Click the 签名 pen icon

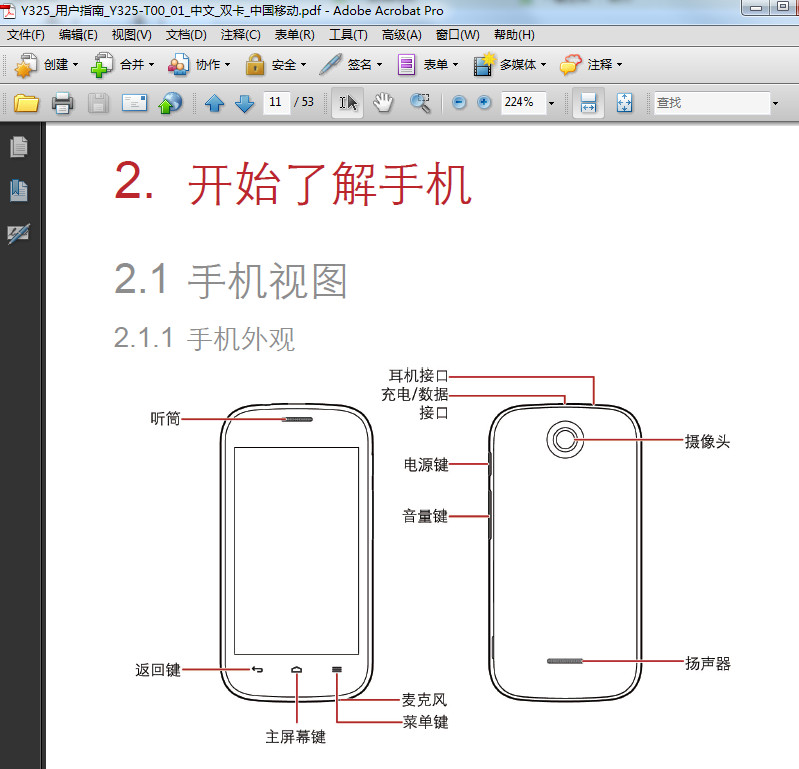330,65
